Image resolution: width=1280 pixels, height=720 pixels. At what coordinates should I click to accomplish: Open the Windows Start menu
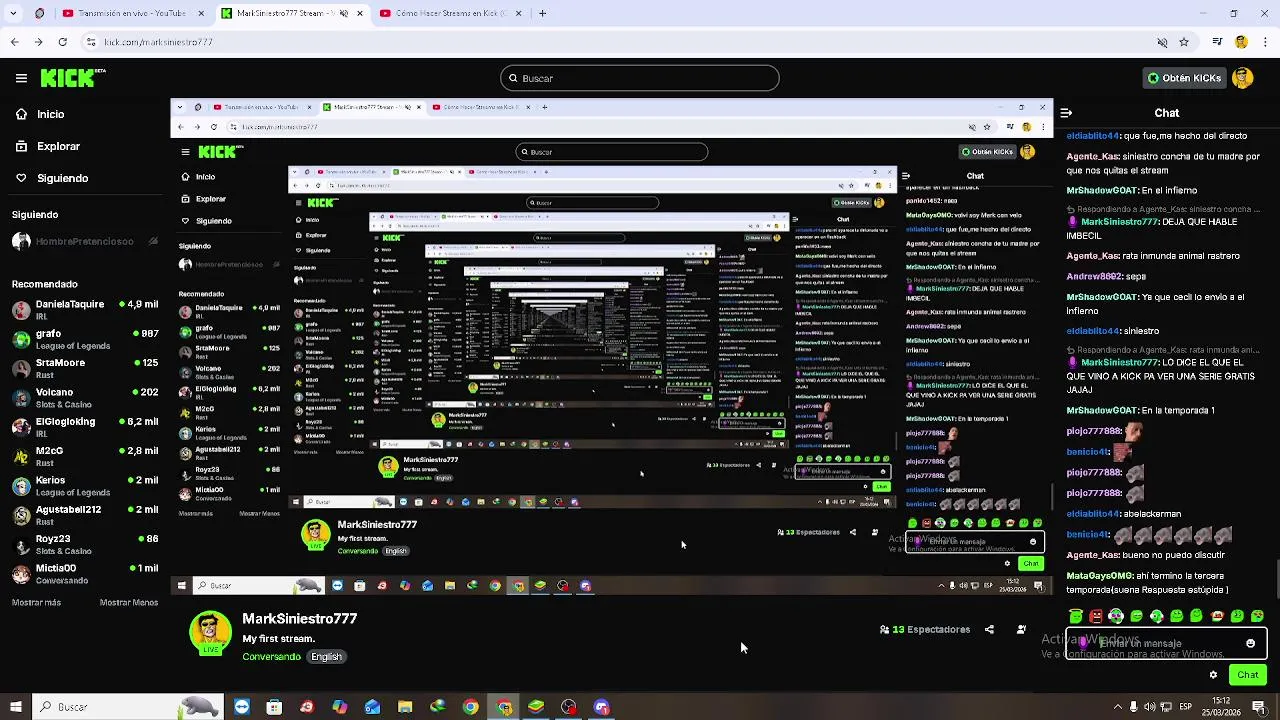15,707
